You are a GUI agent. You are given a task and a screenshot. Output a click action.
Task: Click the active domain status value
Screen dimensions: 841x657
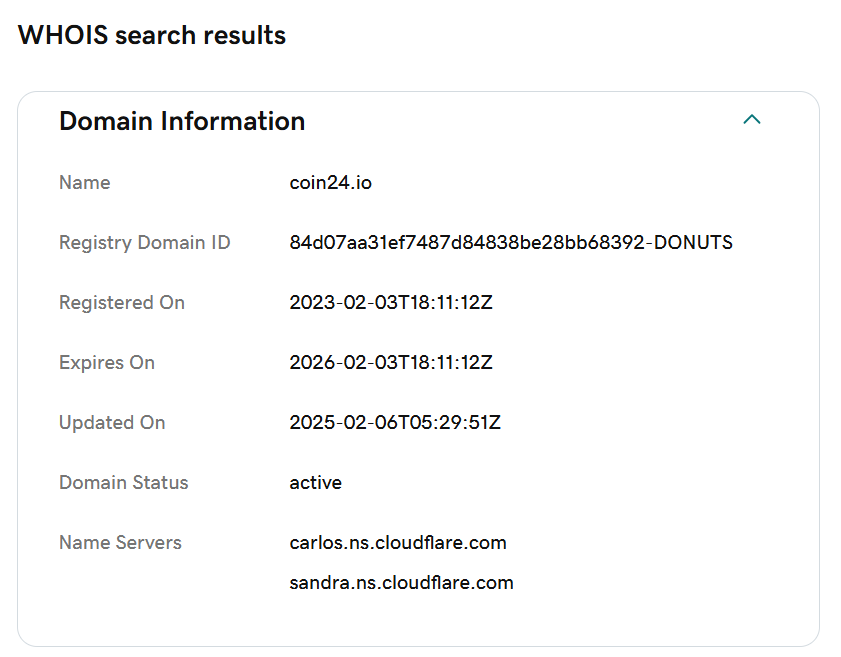pos(315,483)
